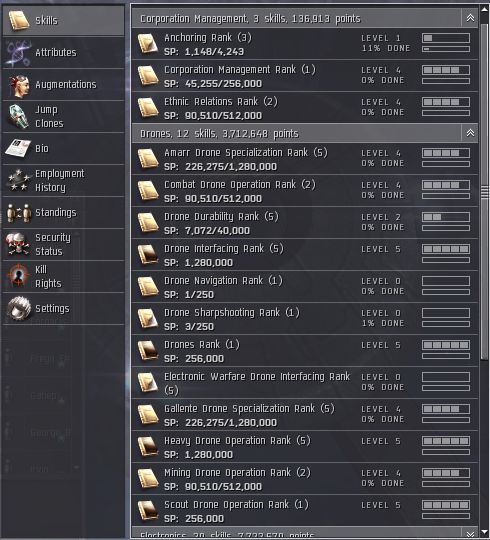Click the Drone Interfacing skill book icon
The height and width of the screenshot is (540, 490).
point(148,255)
